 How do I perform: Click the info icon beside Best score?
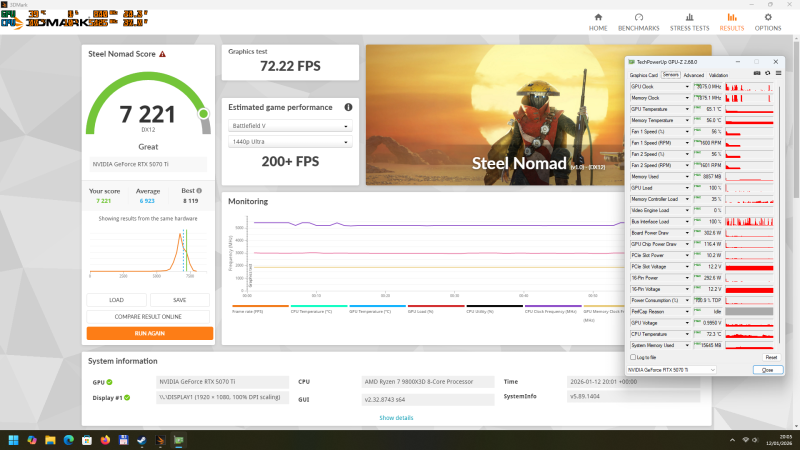pos(199,190)
